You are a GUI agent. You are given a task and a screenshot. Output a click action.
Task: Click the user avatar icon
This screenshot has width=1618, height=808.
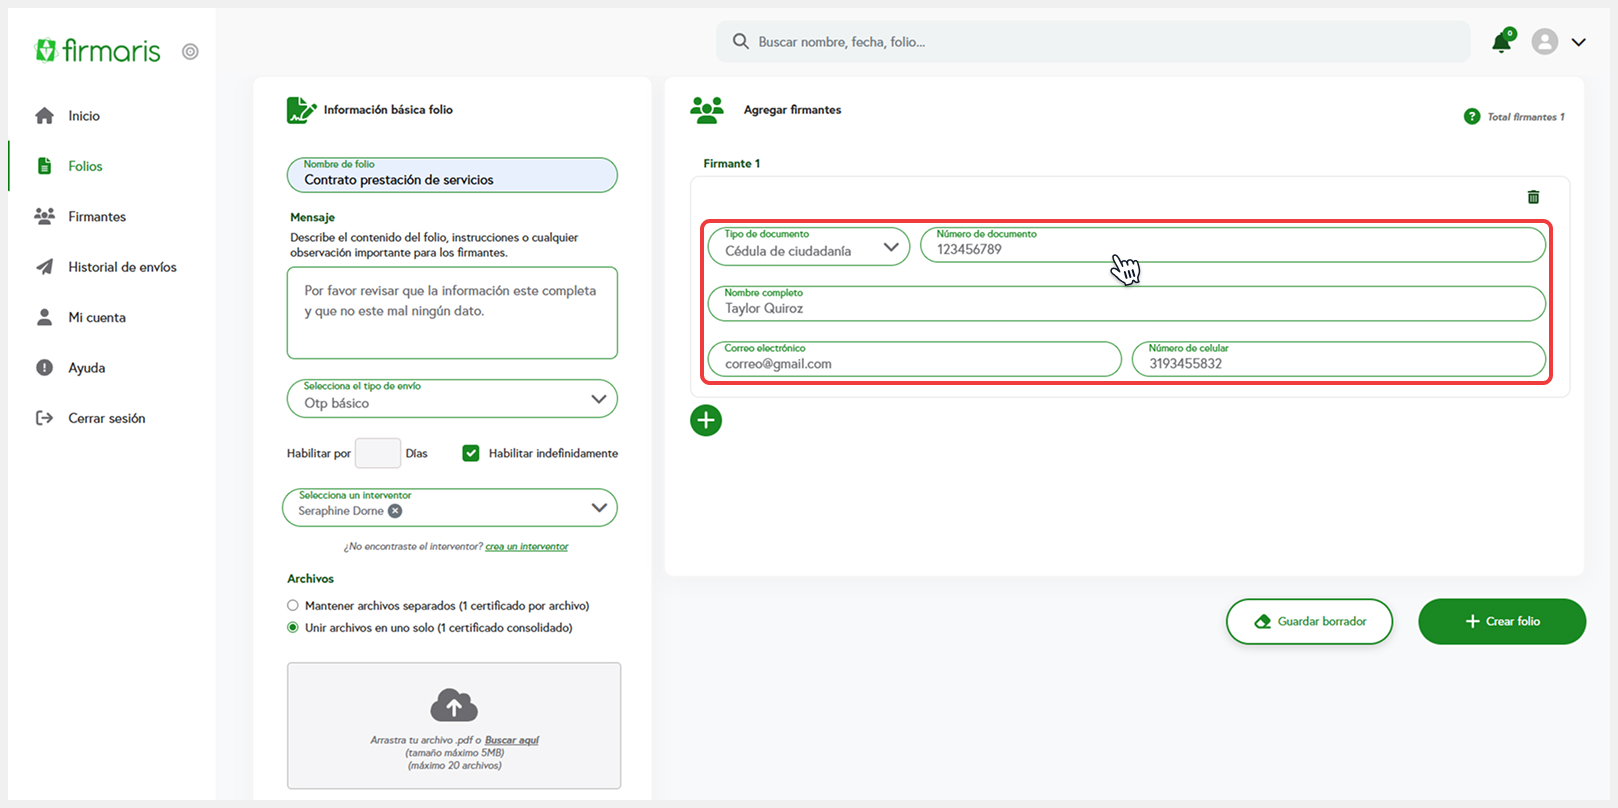pos(1544,42)
